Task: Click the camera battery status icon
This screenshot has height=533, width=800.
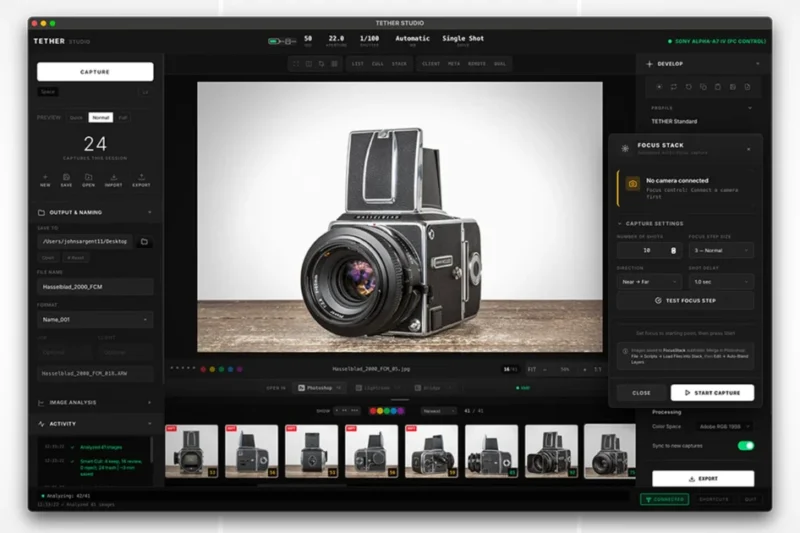Action: click(x=274, y=41)
